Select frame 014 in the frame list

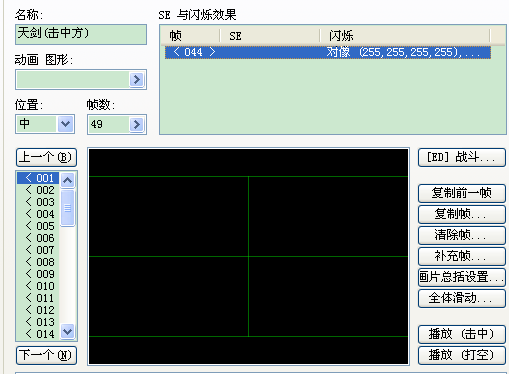(38, 334)
